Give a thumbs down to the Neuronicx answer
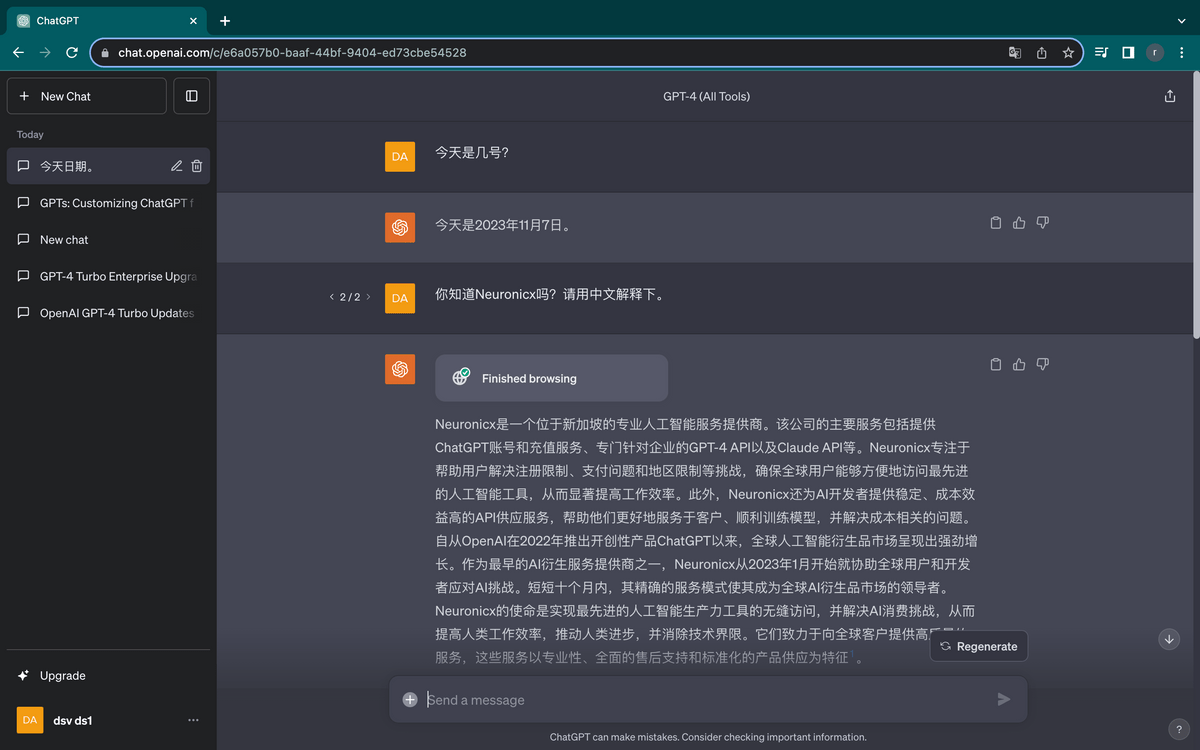The height and width of the screenshot is (750, 1200). point(1042,364)
